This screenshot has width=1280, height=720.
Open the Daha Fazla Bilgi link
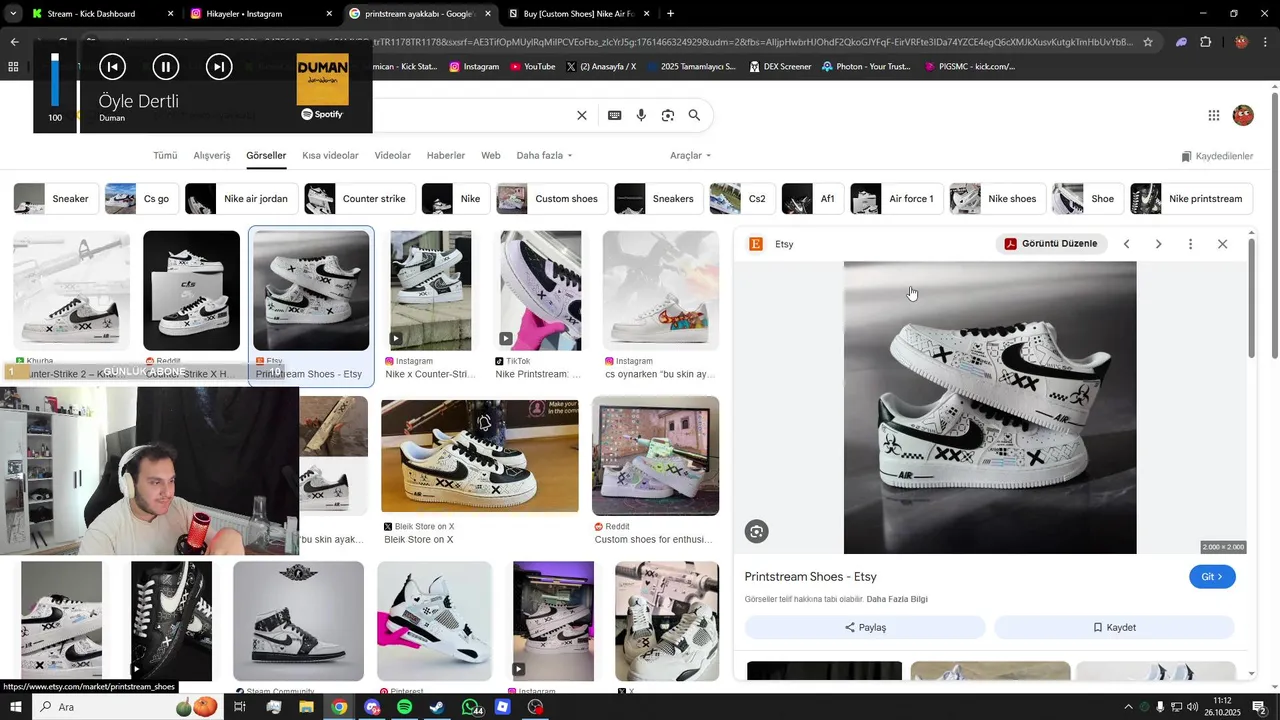click(897, 599)
